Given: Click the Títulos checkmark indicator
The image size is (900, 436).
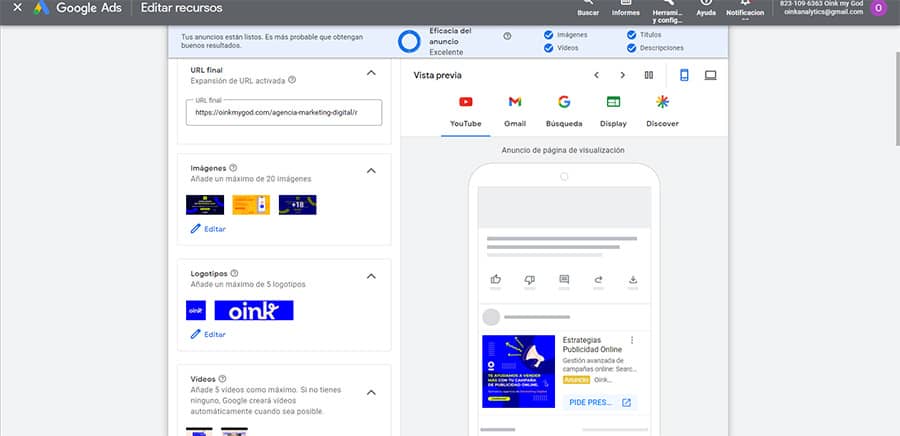Looking at the screenshot, I should tap(631, 34).
